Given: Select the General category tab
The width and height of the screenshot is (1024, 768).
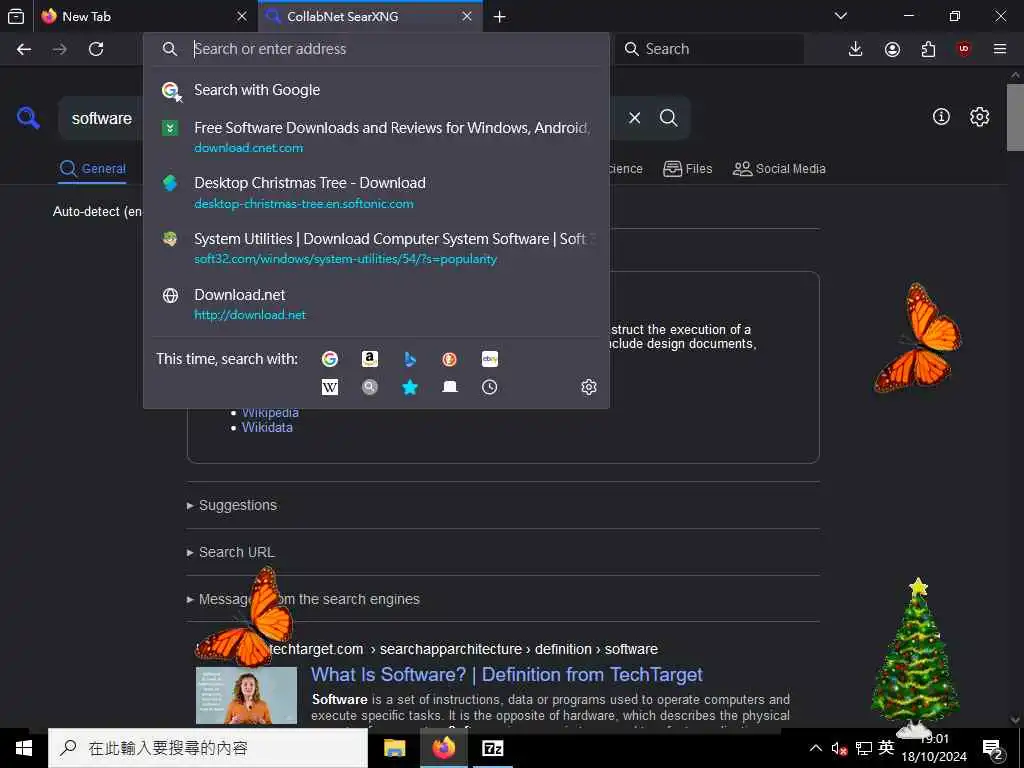Looking at the screenshot, I should point(92,169).
